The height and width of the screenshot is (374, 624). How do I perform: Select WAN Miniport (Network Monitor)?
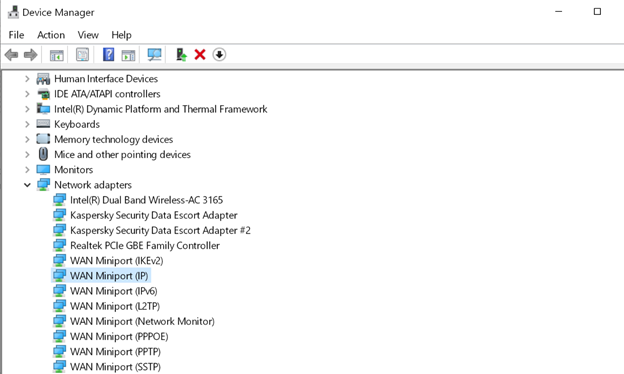142,321
